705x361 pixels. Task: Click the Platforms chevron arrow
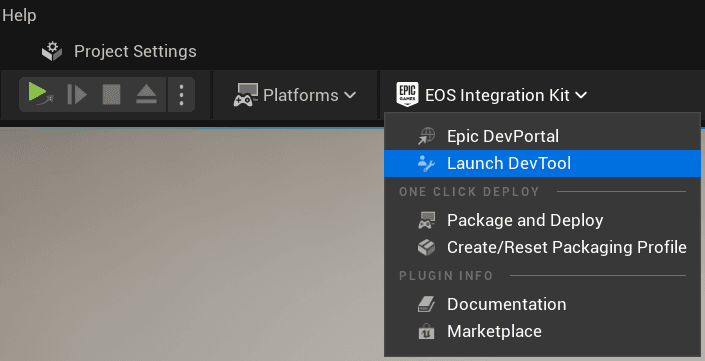[350, 95]
